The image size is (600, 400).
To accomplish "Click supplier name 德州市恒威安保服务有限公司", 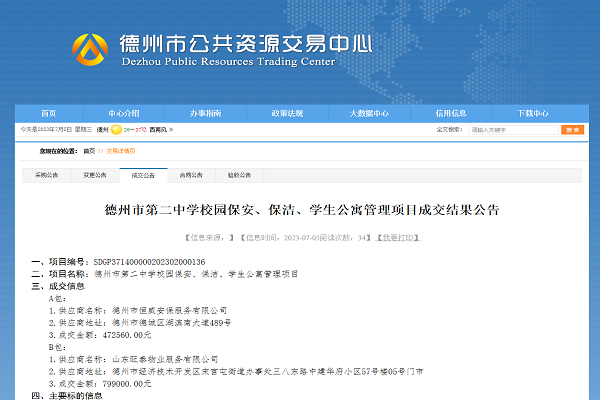I will pyautogui.click(x=170, y=310).
